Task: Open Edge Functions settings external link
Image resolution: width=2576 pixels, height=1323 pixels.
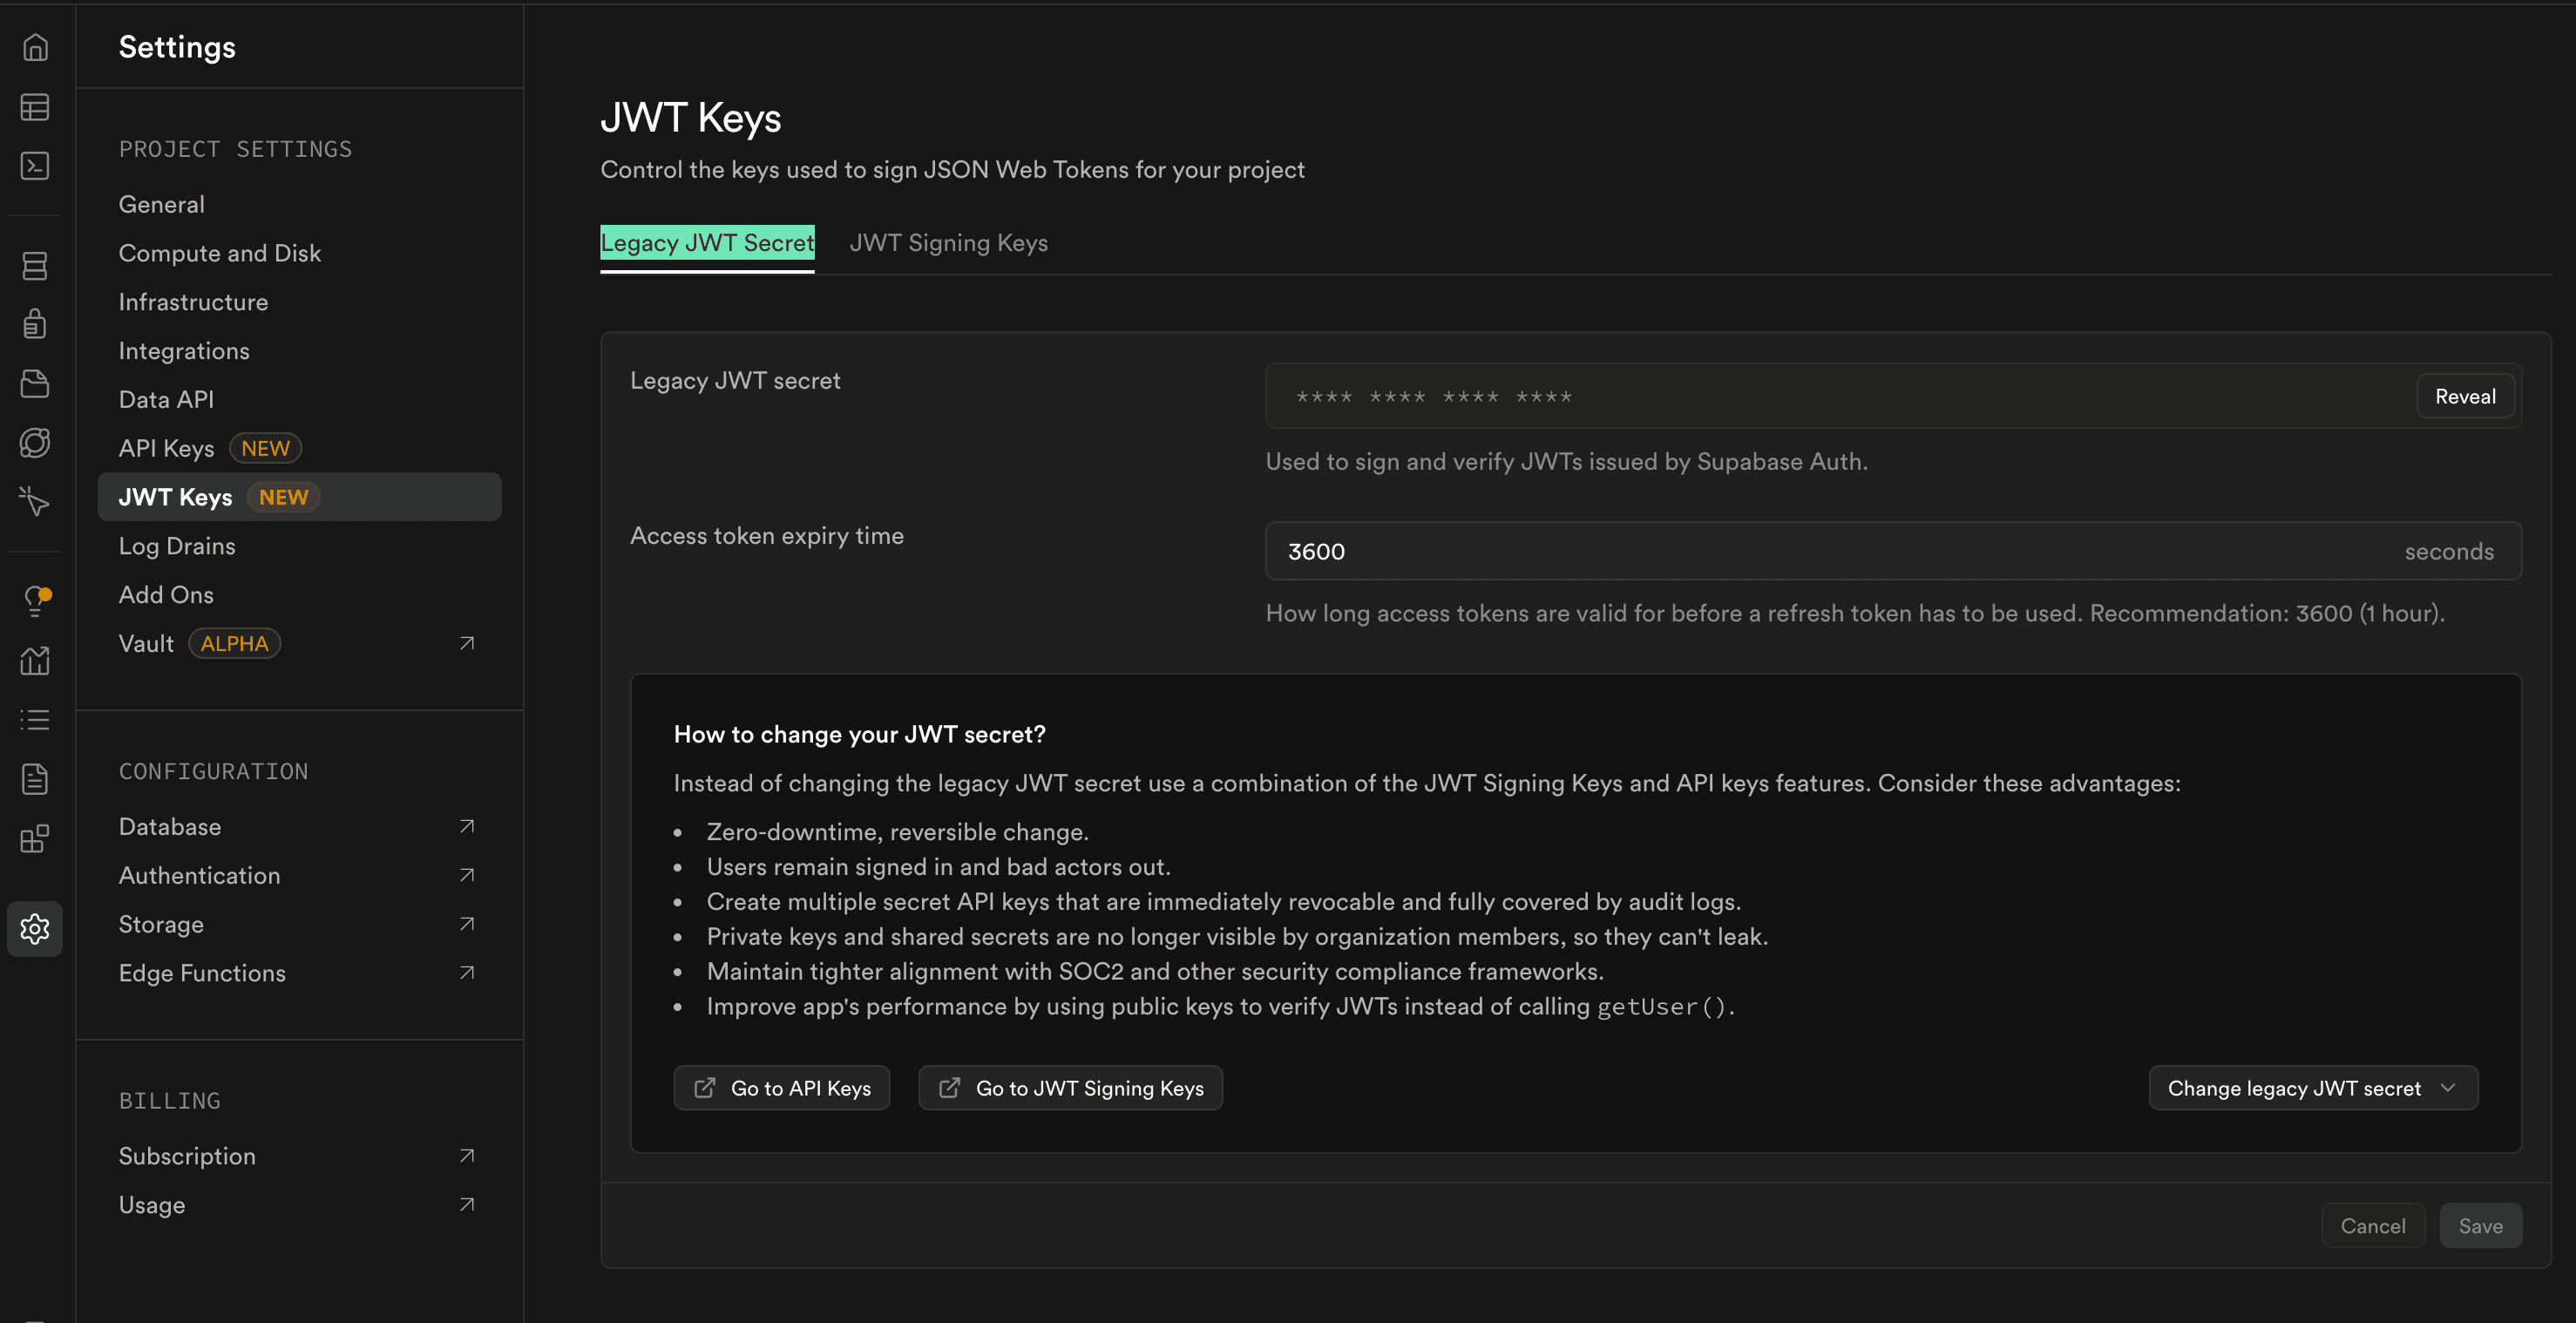Action: pyautogui.click(x=466, y=972)
